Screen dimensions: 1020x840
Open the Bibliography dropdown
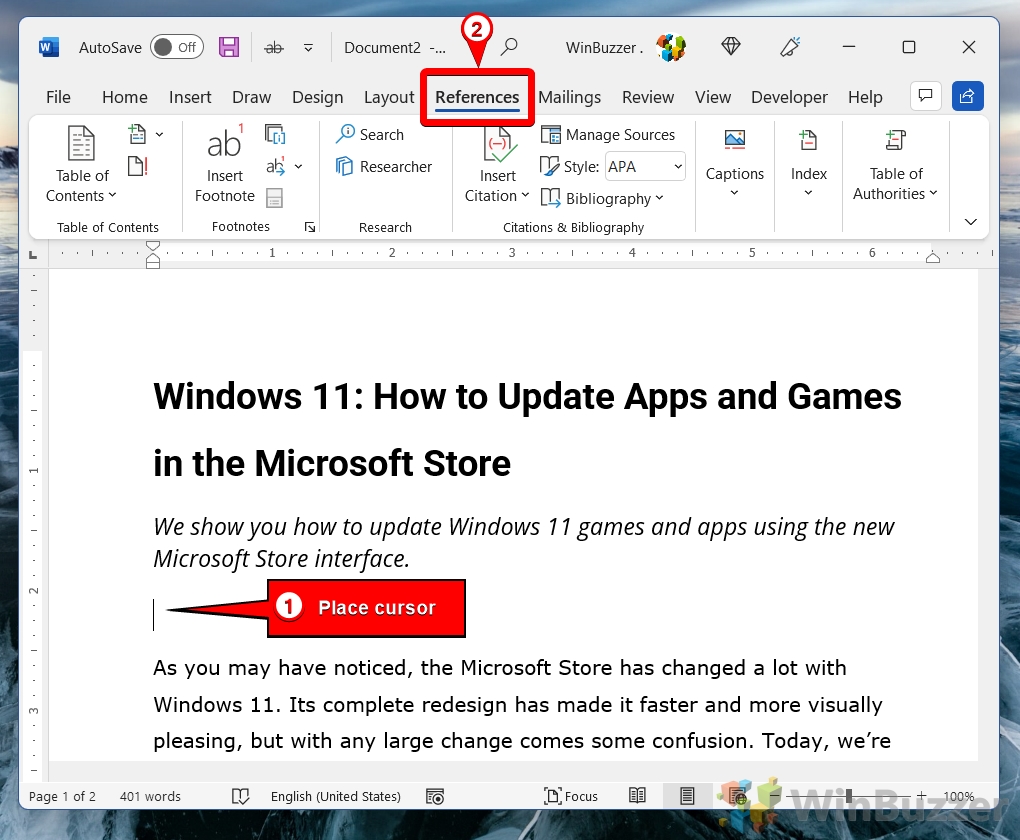coord(602,198)
